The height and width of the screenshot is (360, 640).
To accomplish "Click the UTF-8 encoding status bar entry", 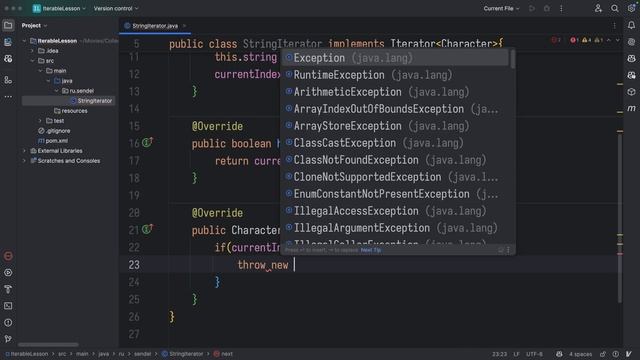I will [534, 354].
